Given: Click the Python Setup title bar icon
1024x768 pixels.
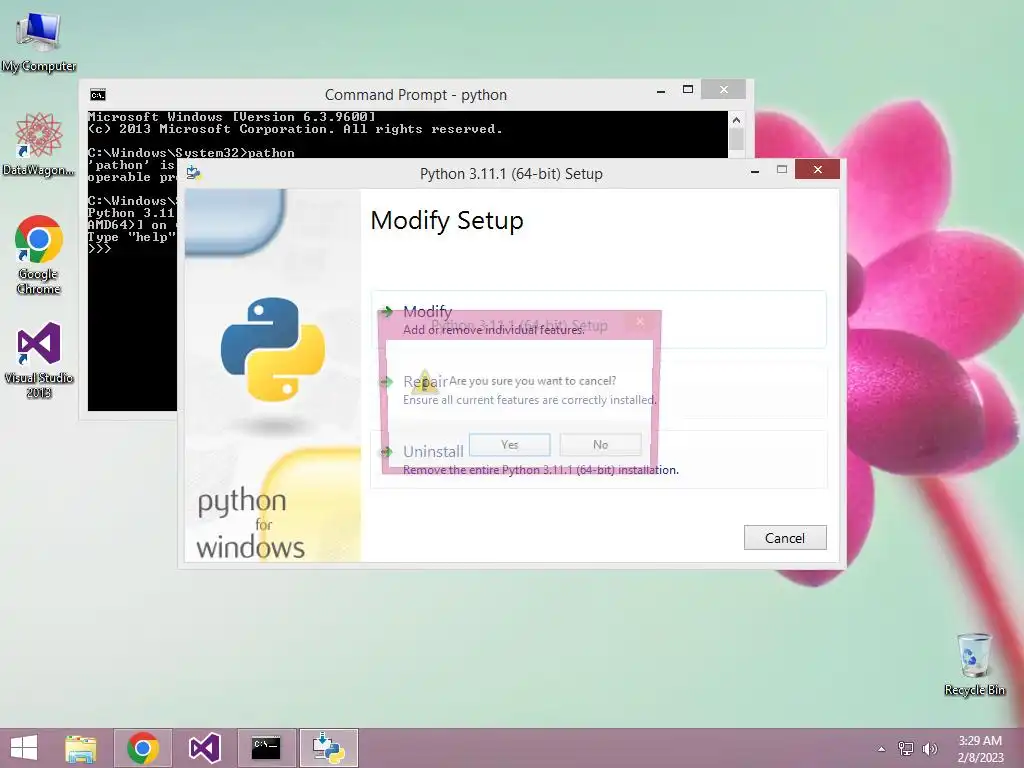Looking at the screenshot, I should [x=194, y=173].
